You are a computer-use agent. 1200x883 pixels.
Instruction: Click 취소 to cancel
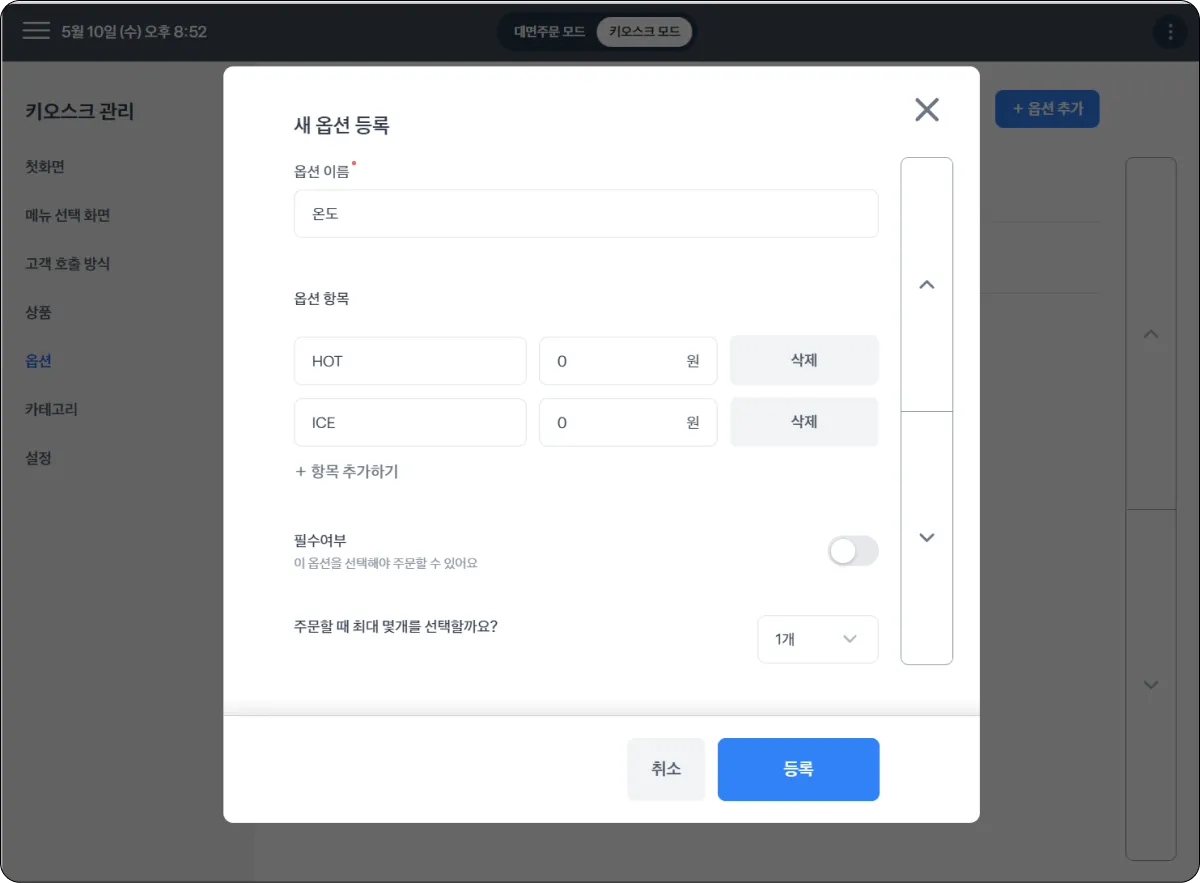[666, 769]
